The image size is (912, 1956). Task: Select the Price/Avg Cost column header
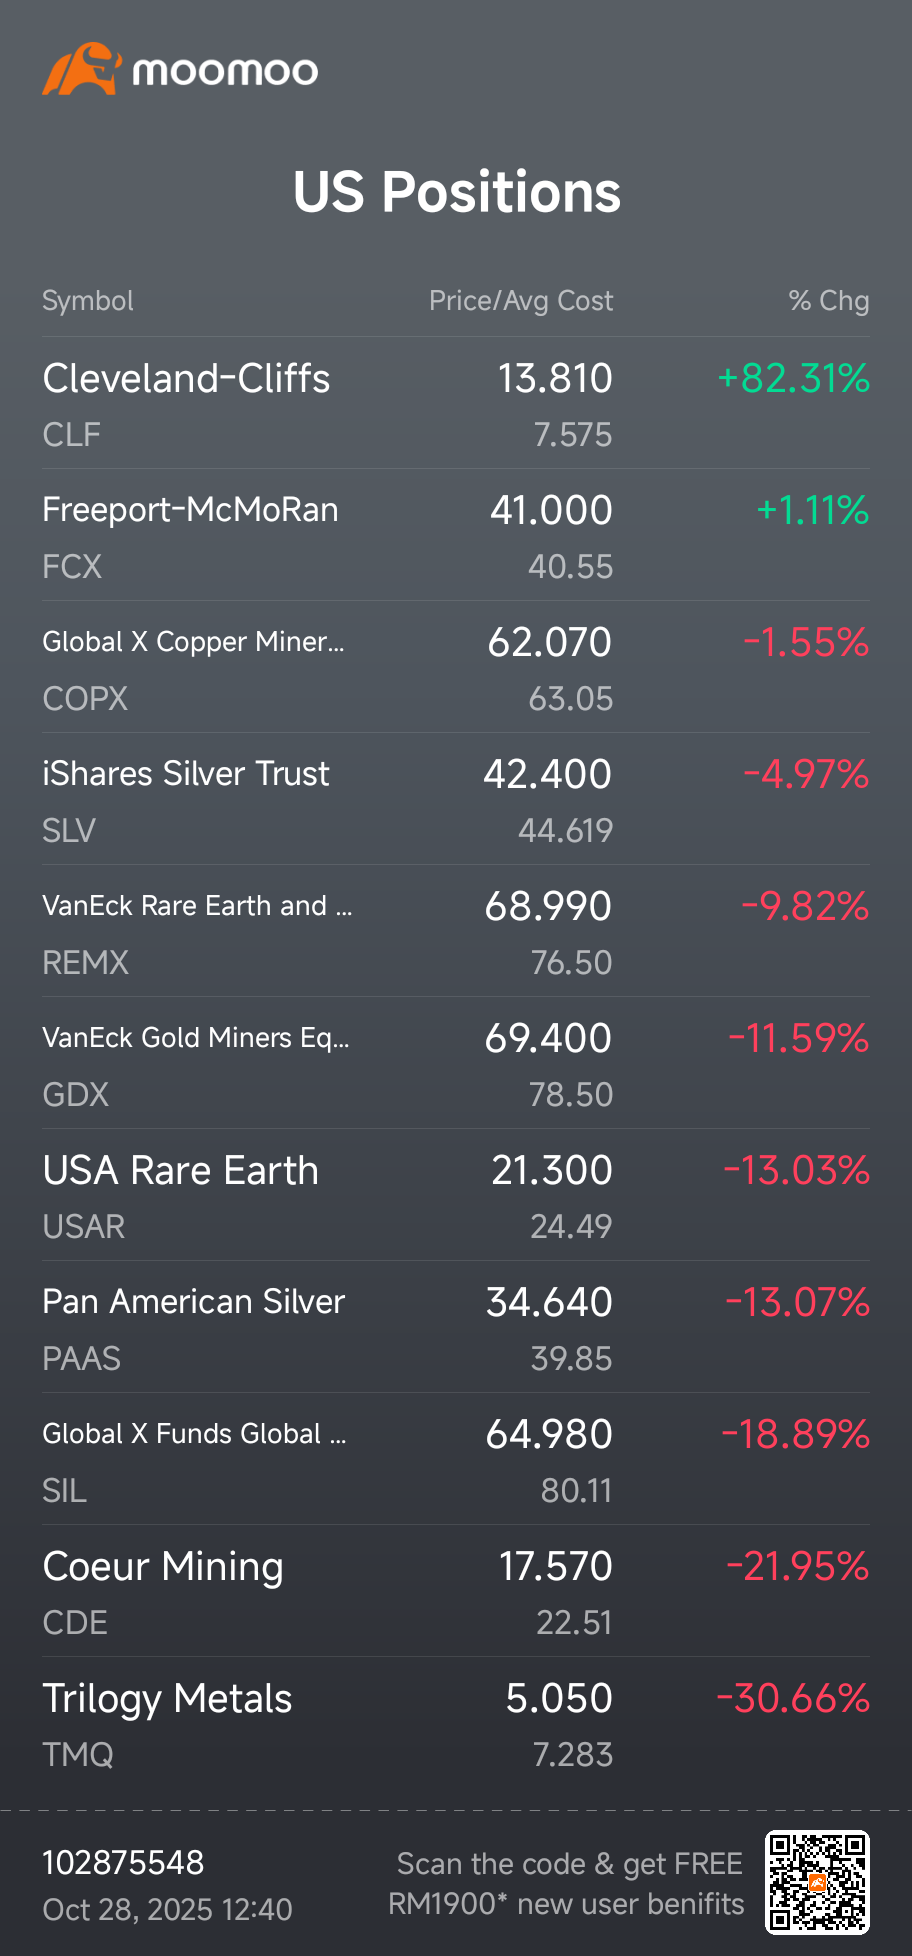coord(520,301)
